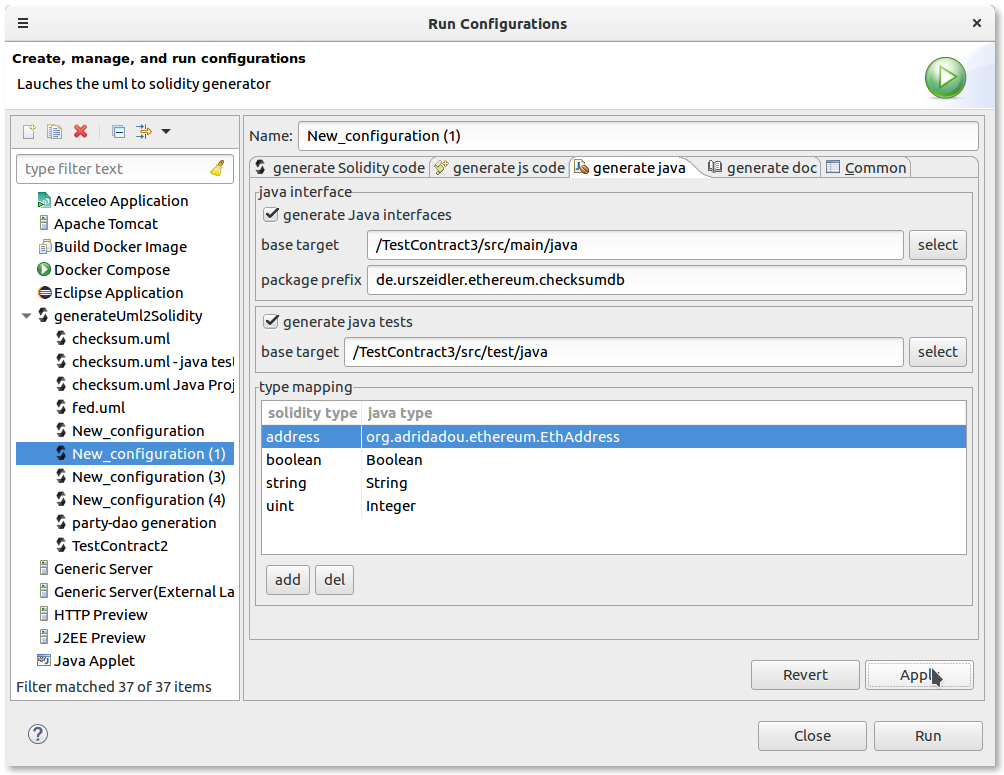
Task: Click the duplicate configuration icon
Action: tap(54, 132)
